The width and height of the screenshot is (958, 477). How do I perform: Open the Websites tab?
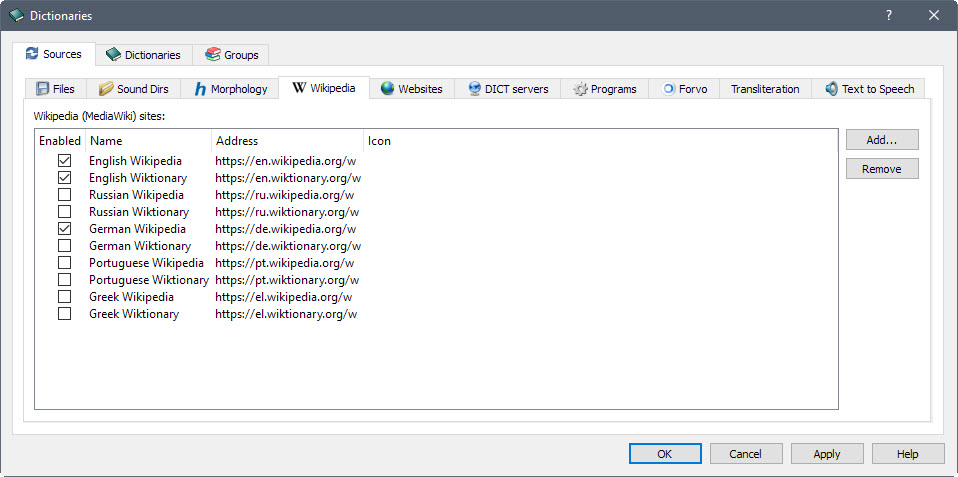pyautogui.click(x=412, y=89)
